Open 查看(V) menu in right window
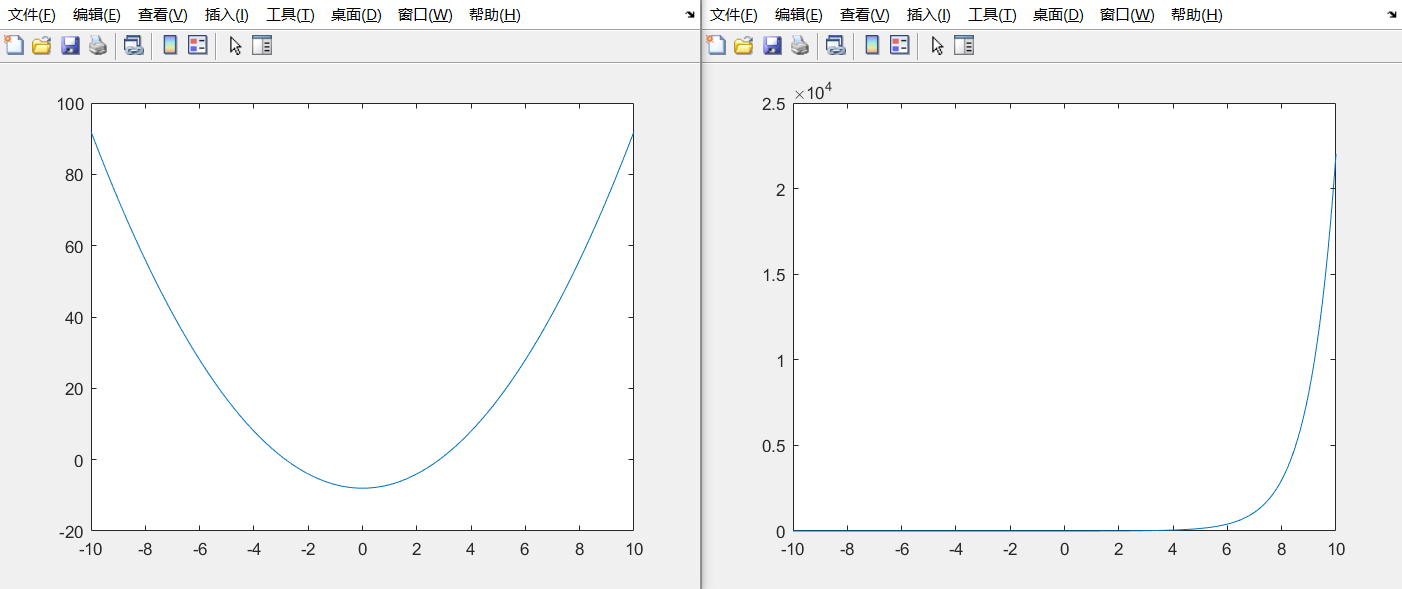1402x589 pixels. 865,15
